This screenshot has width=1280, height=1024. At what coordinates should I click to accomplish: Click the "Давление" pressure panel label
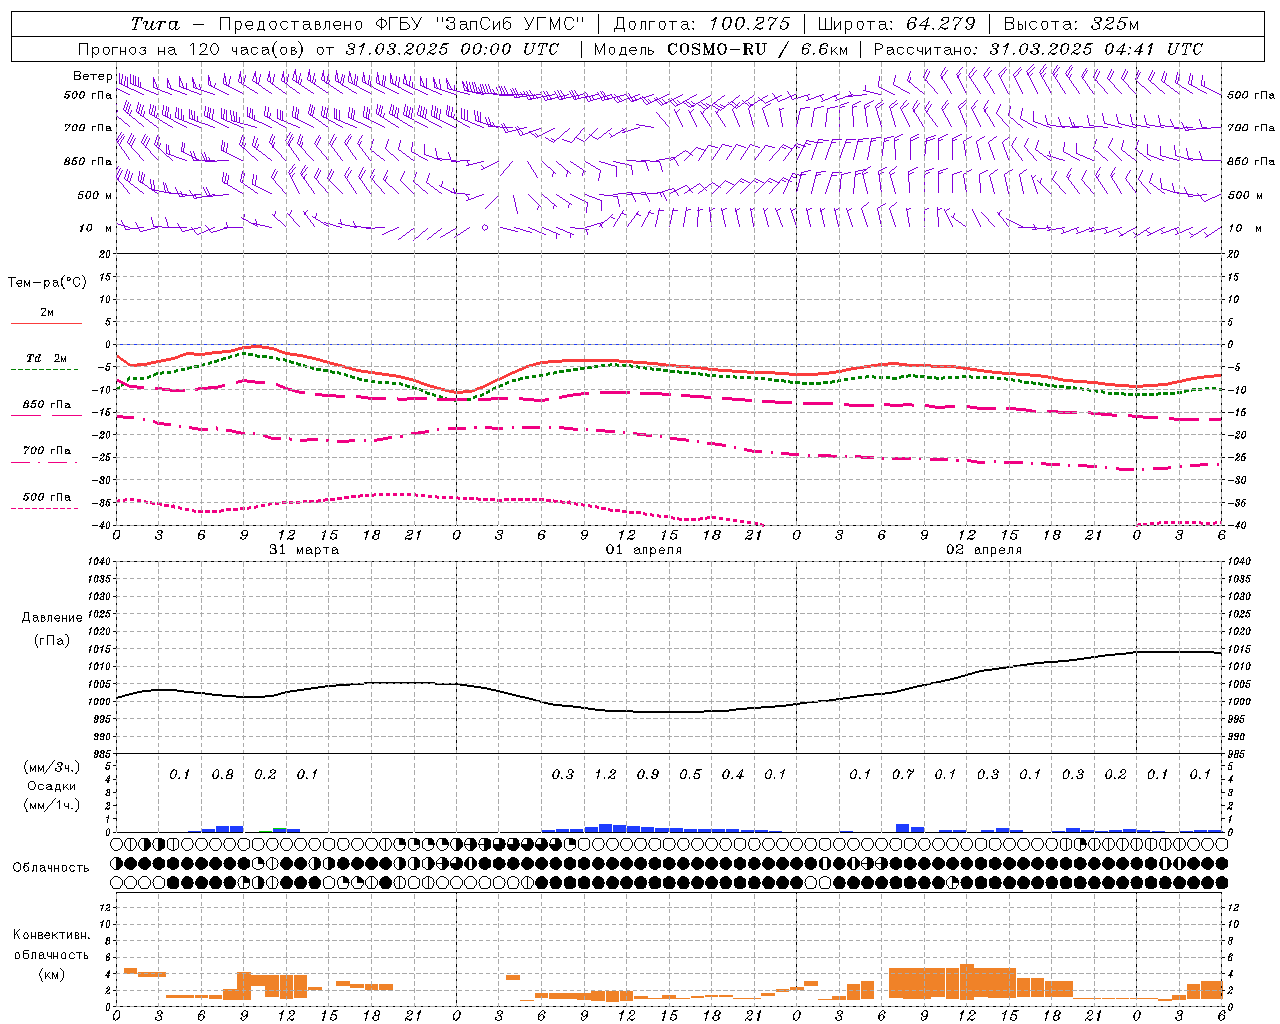click(x=52, y=618)
